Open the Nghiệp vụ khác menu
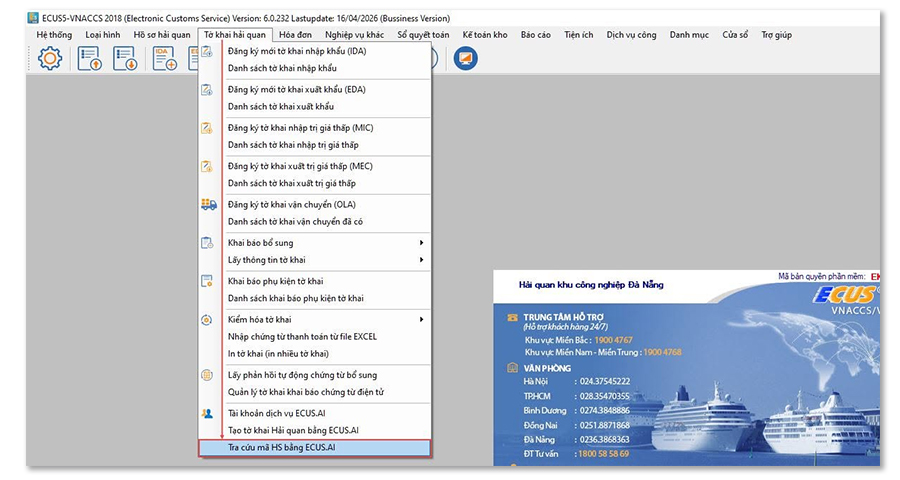900x480 pixels. [x=354, y=35]
